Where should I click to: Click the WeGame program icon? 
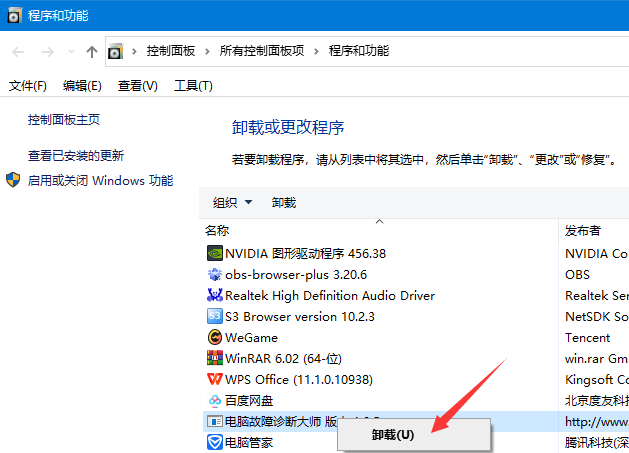pyautogui.click(x=215, y=337)
